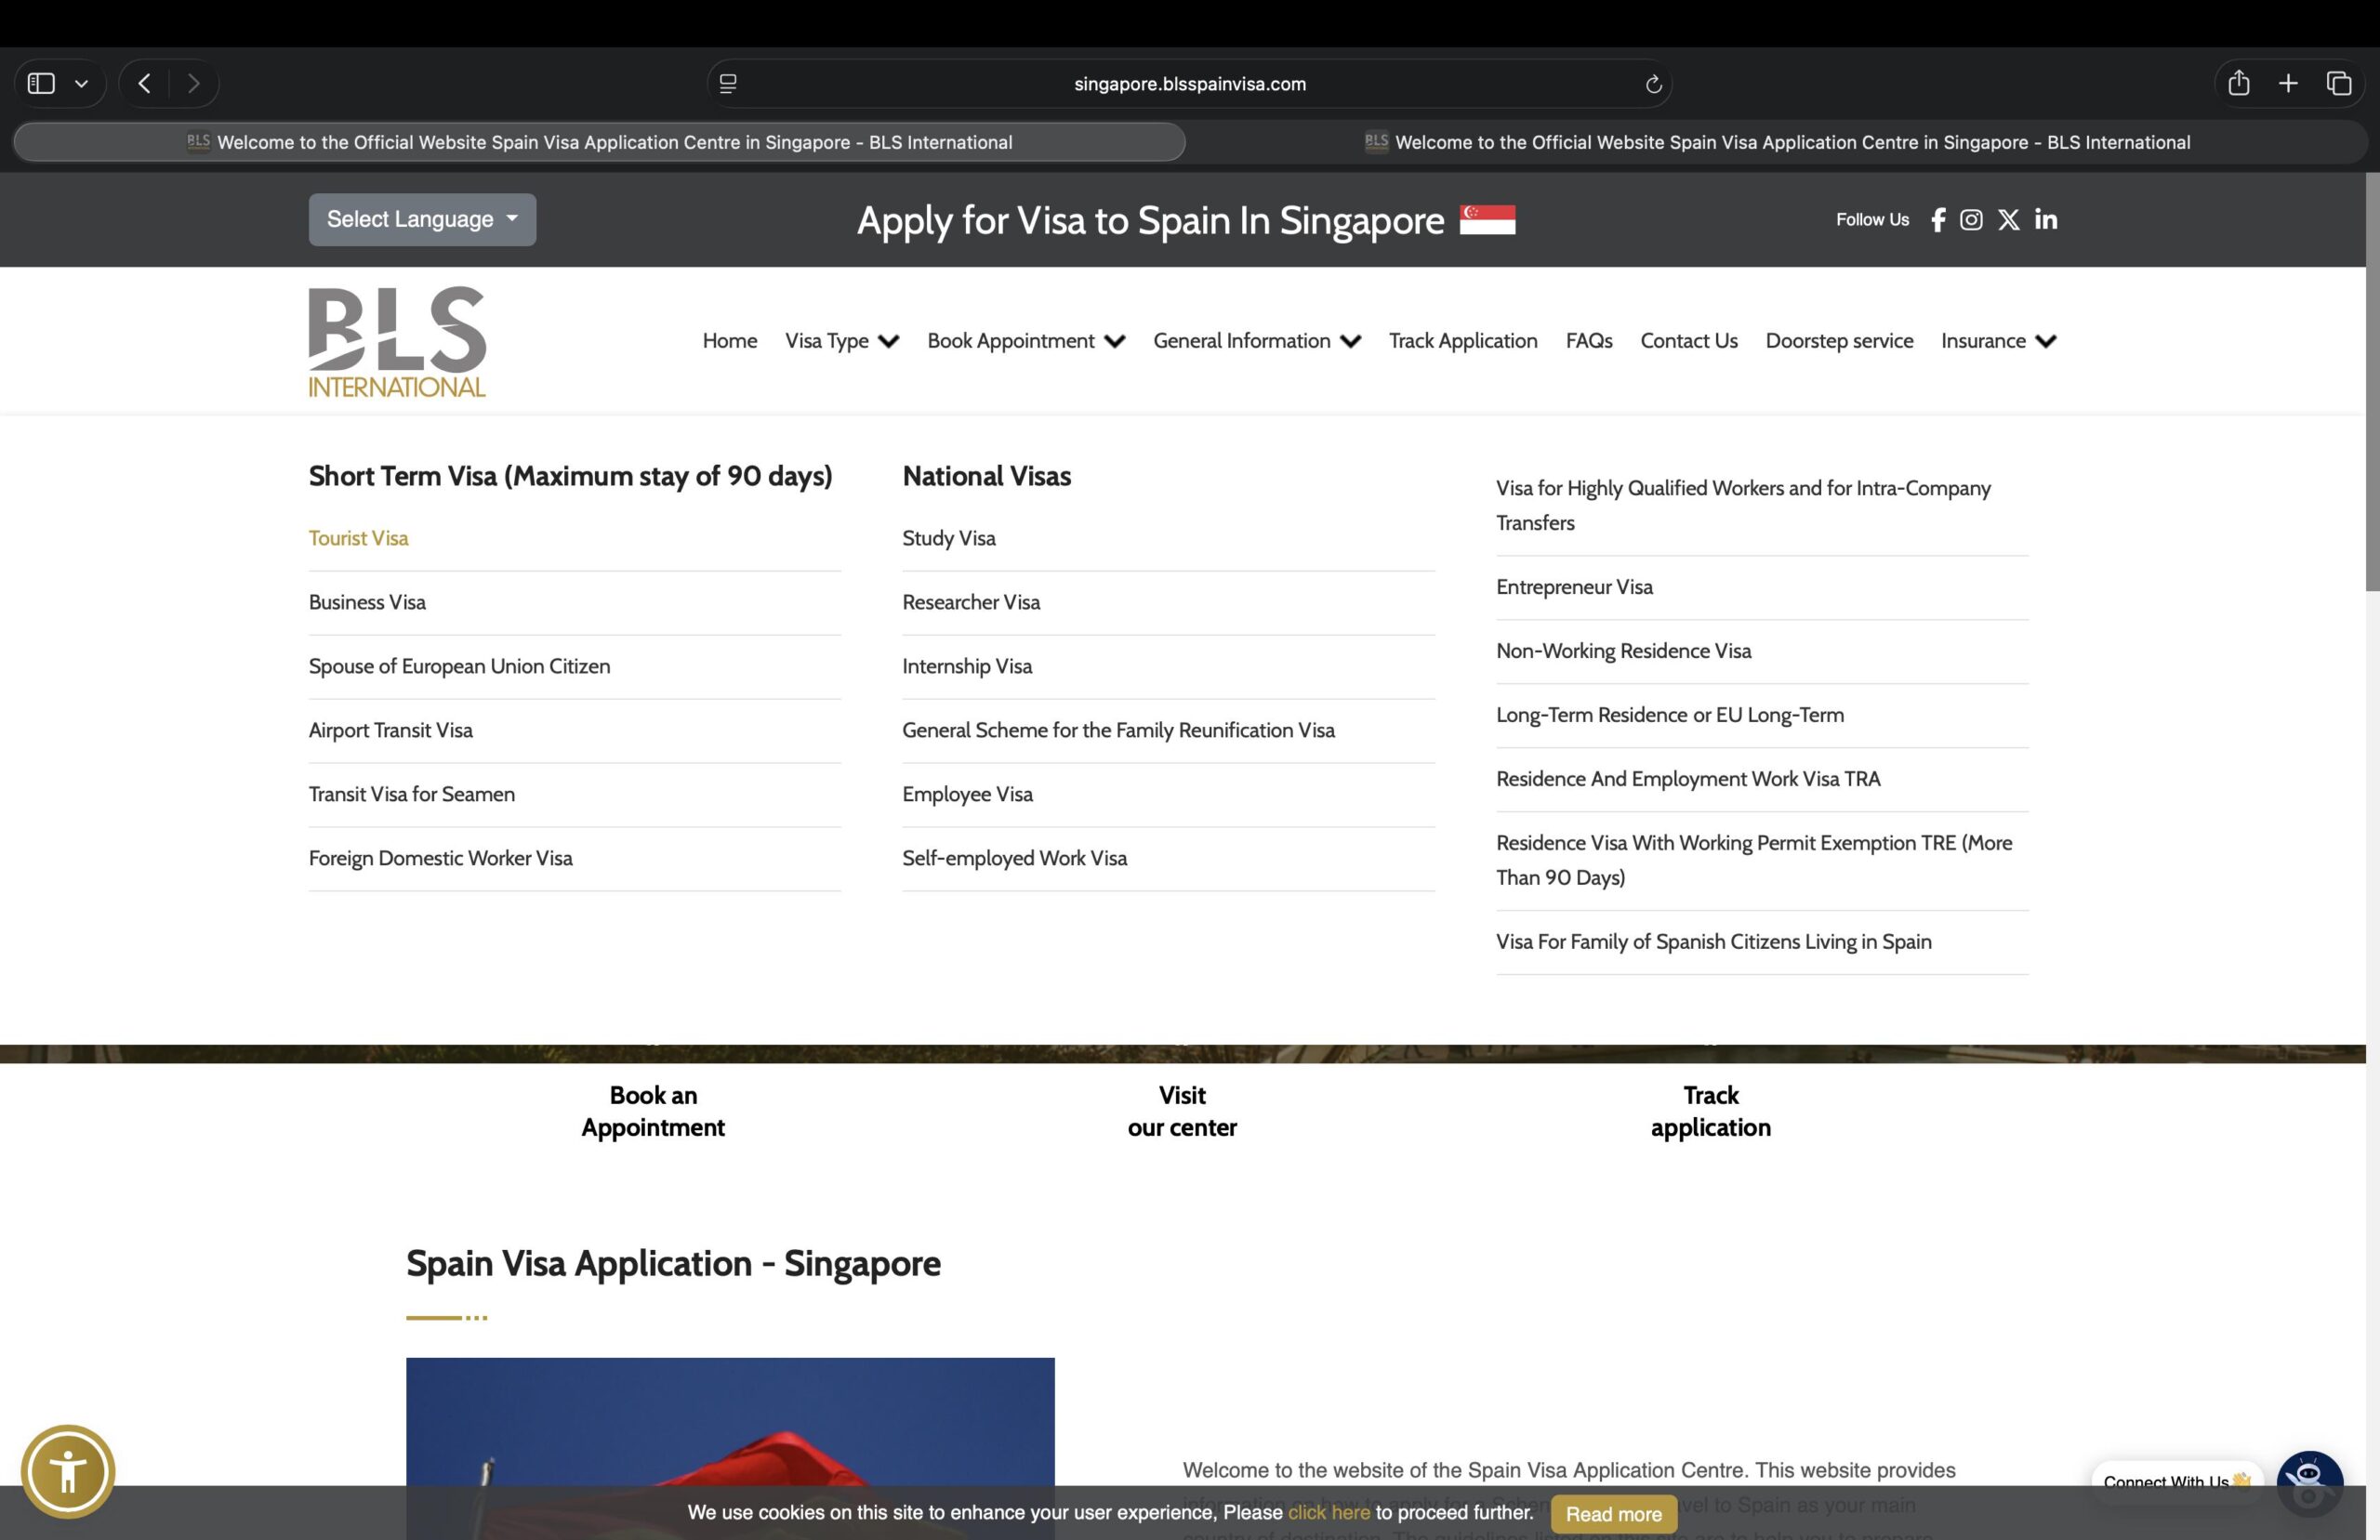Open the BLS Instagram icon
2380x1540 pixels.
coord(1972,219)
